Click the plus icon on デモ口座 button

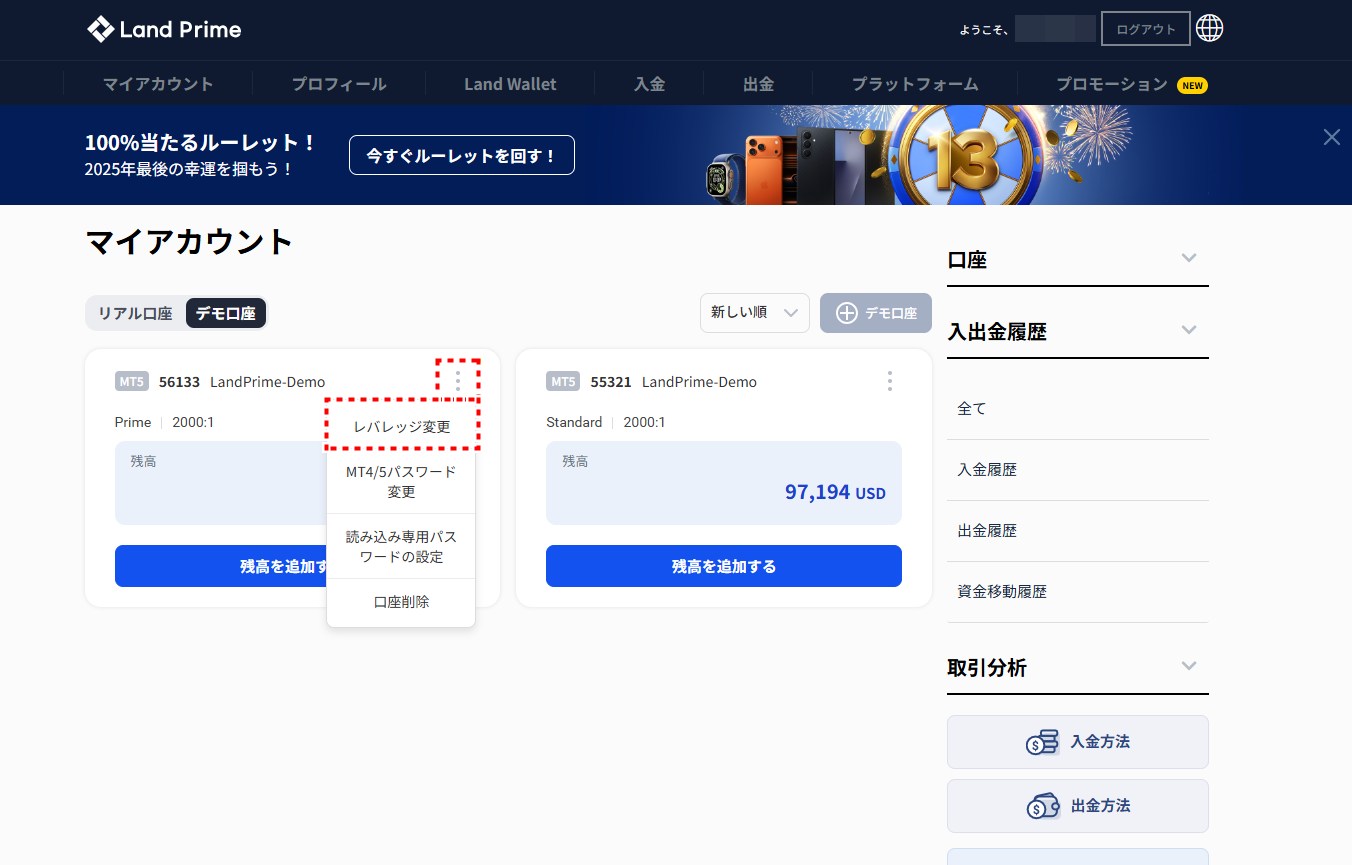[847, 313]
